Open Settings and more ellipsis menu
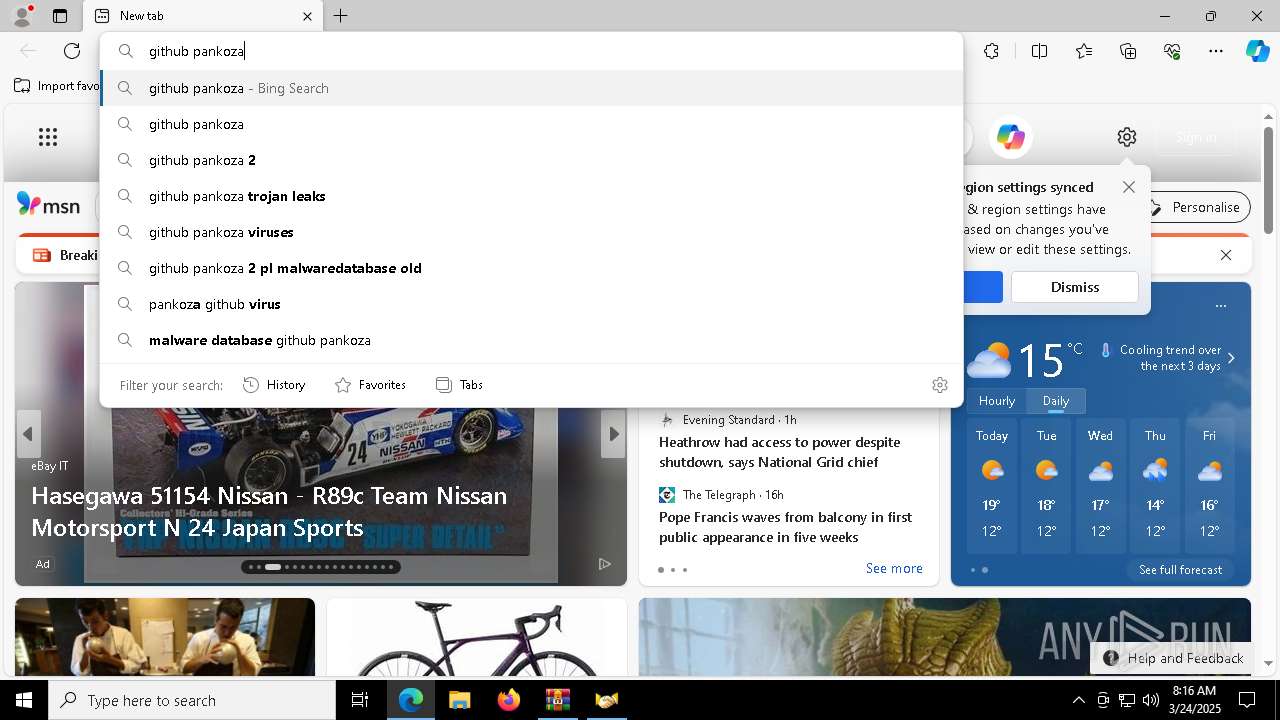The width and height of the screenshot is (1280, 720). 1216,51
